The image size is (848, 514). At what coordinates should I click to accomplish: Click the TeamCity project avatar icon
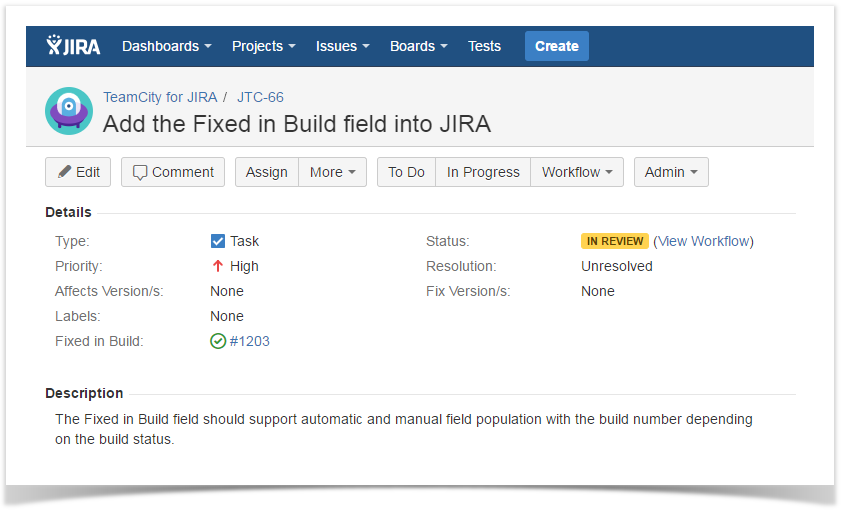coord(69,111)
